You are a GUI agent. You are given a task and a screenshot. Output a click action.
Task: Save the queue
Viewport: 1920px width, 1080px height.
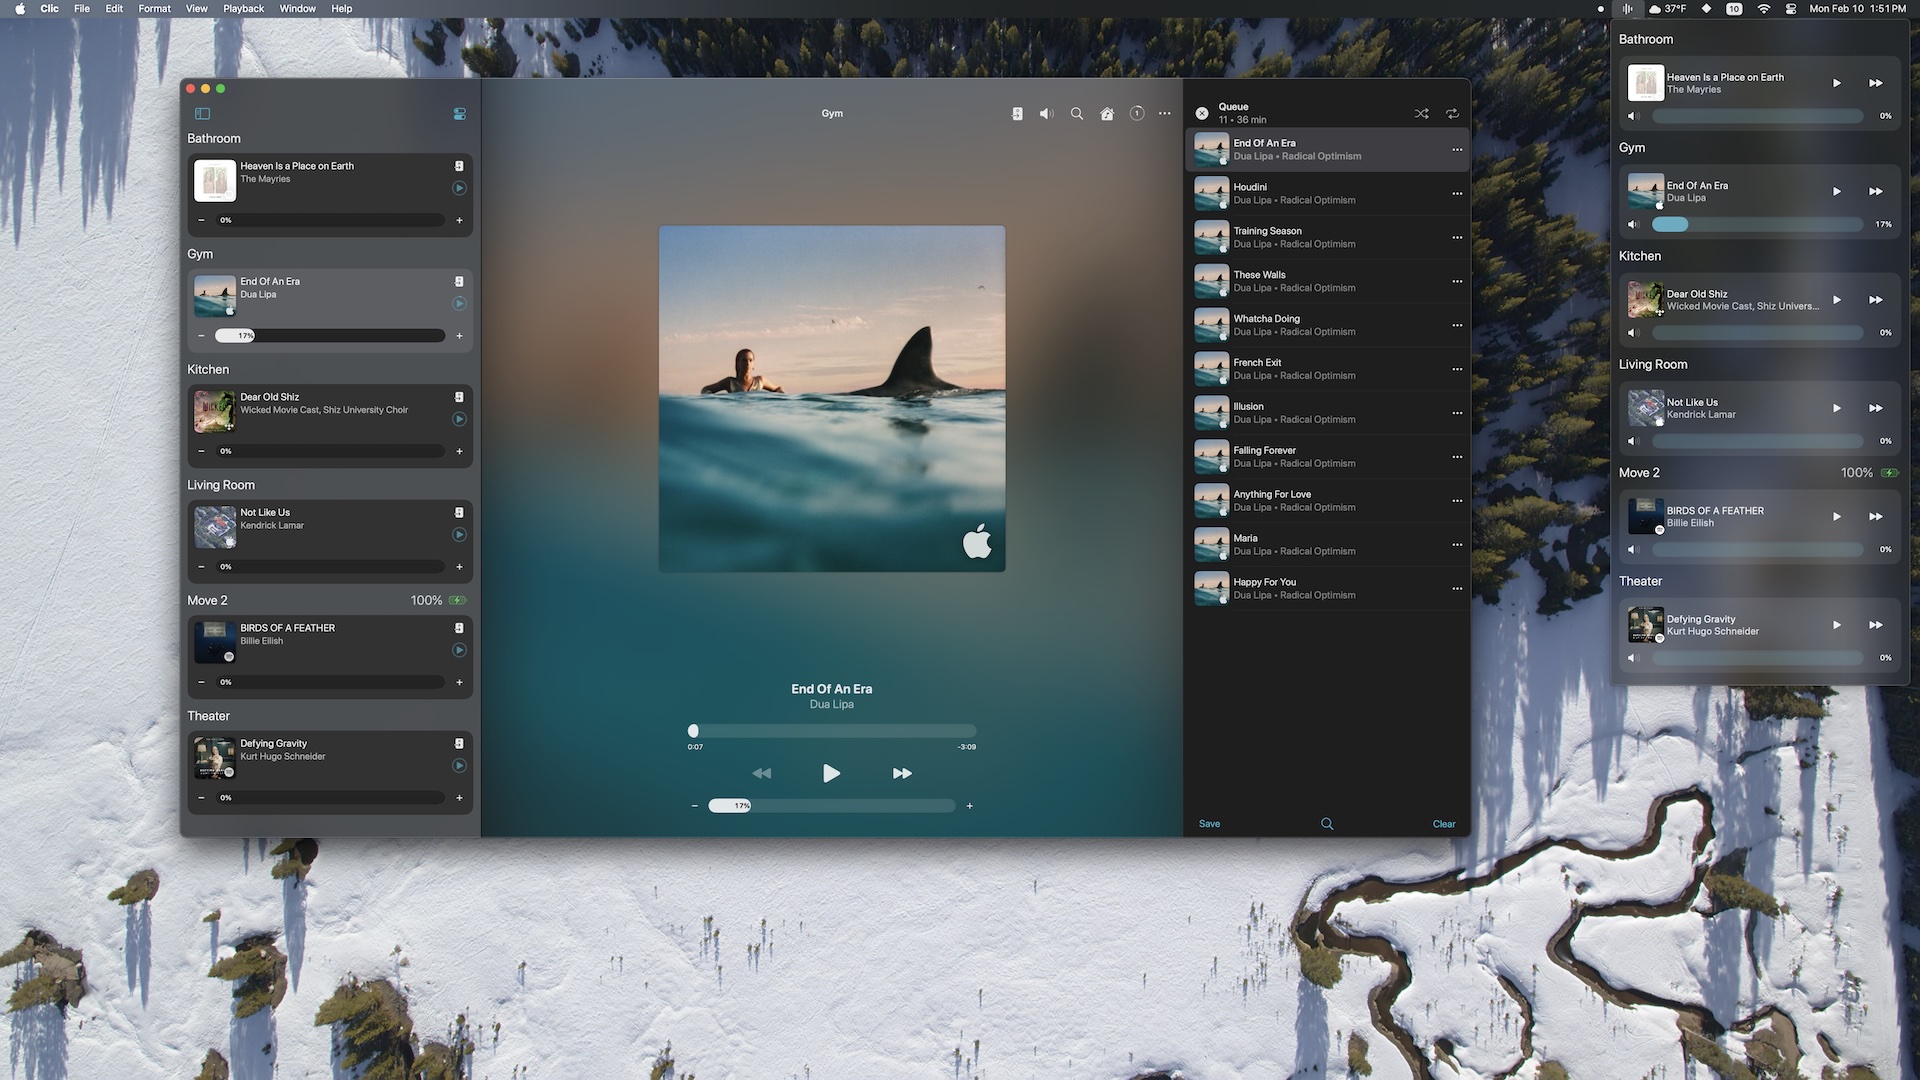[1209, 824]
